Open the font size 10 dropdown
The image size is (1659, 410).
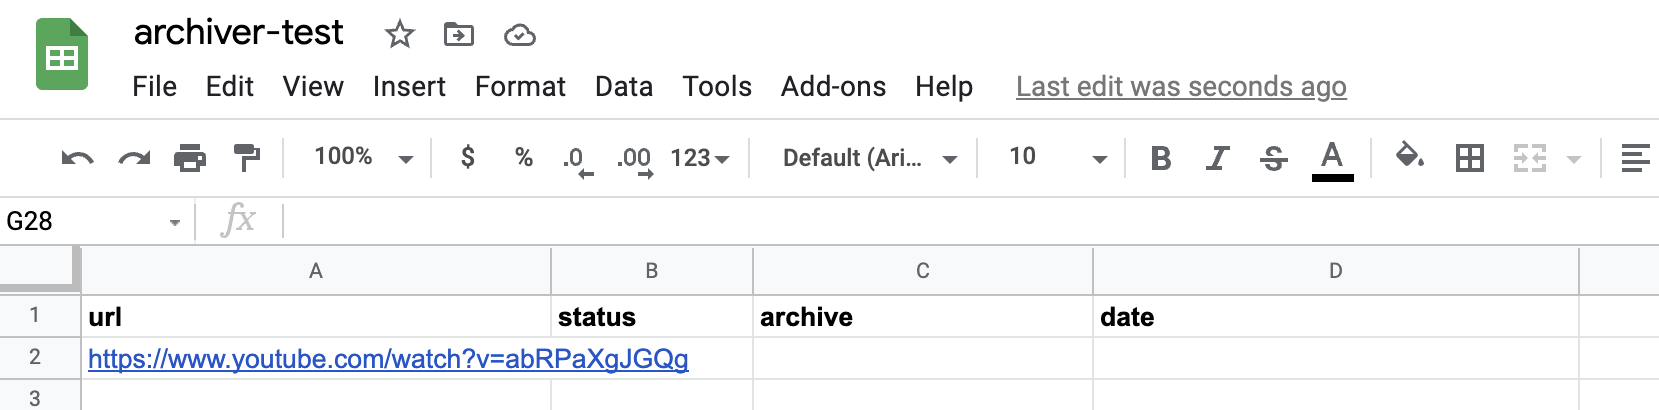(1057, 158)
